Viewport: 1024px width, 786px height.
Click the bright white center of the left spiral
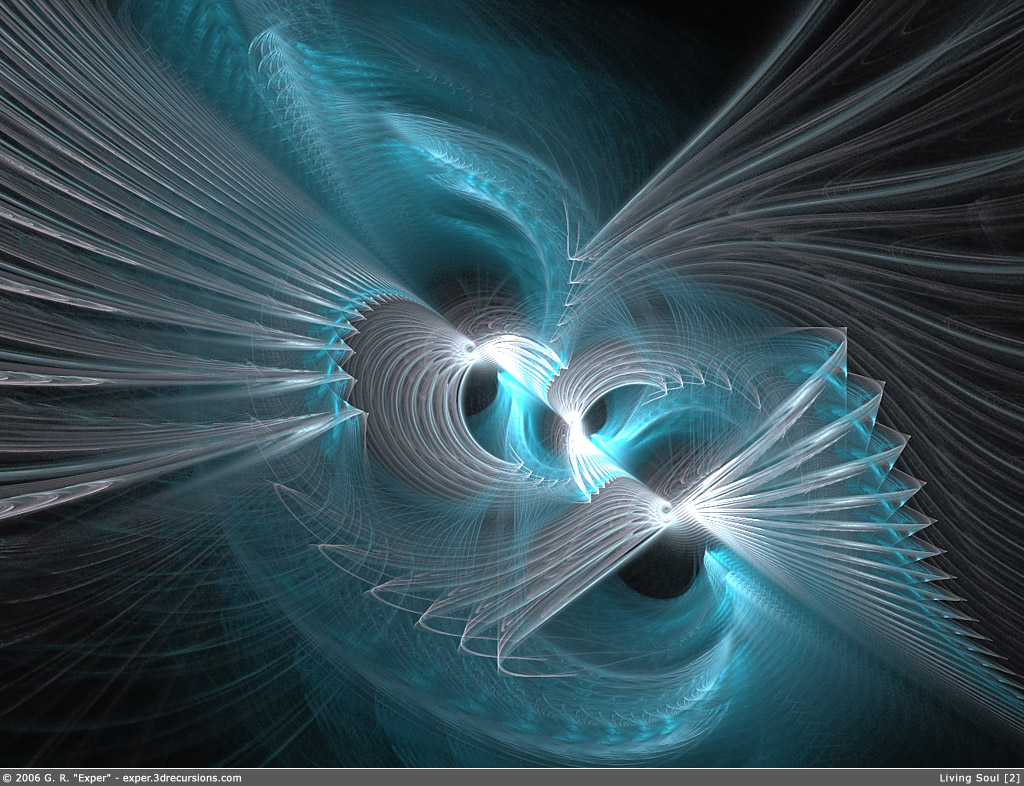[x=468, y=348]
